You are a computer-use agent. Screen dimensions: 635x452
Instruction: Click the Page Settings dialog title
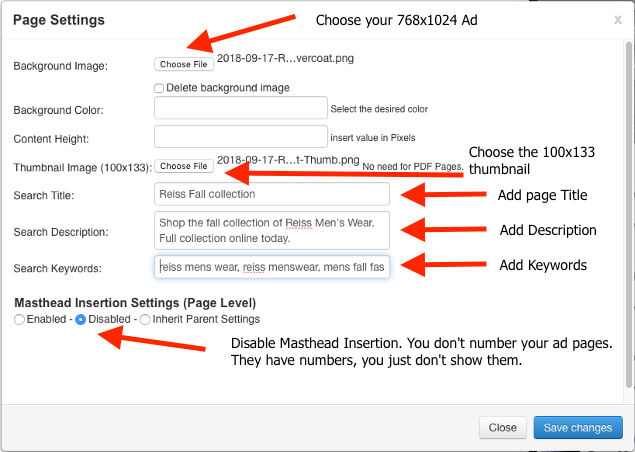pos(60,20)
